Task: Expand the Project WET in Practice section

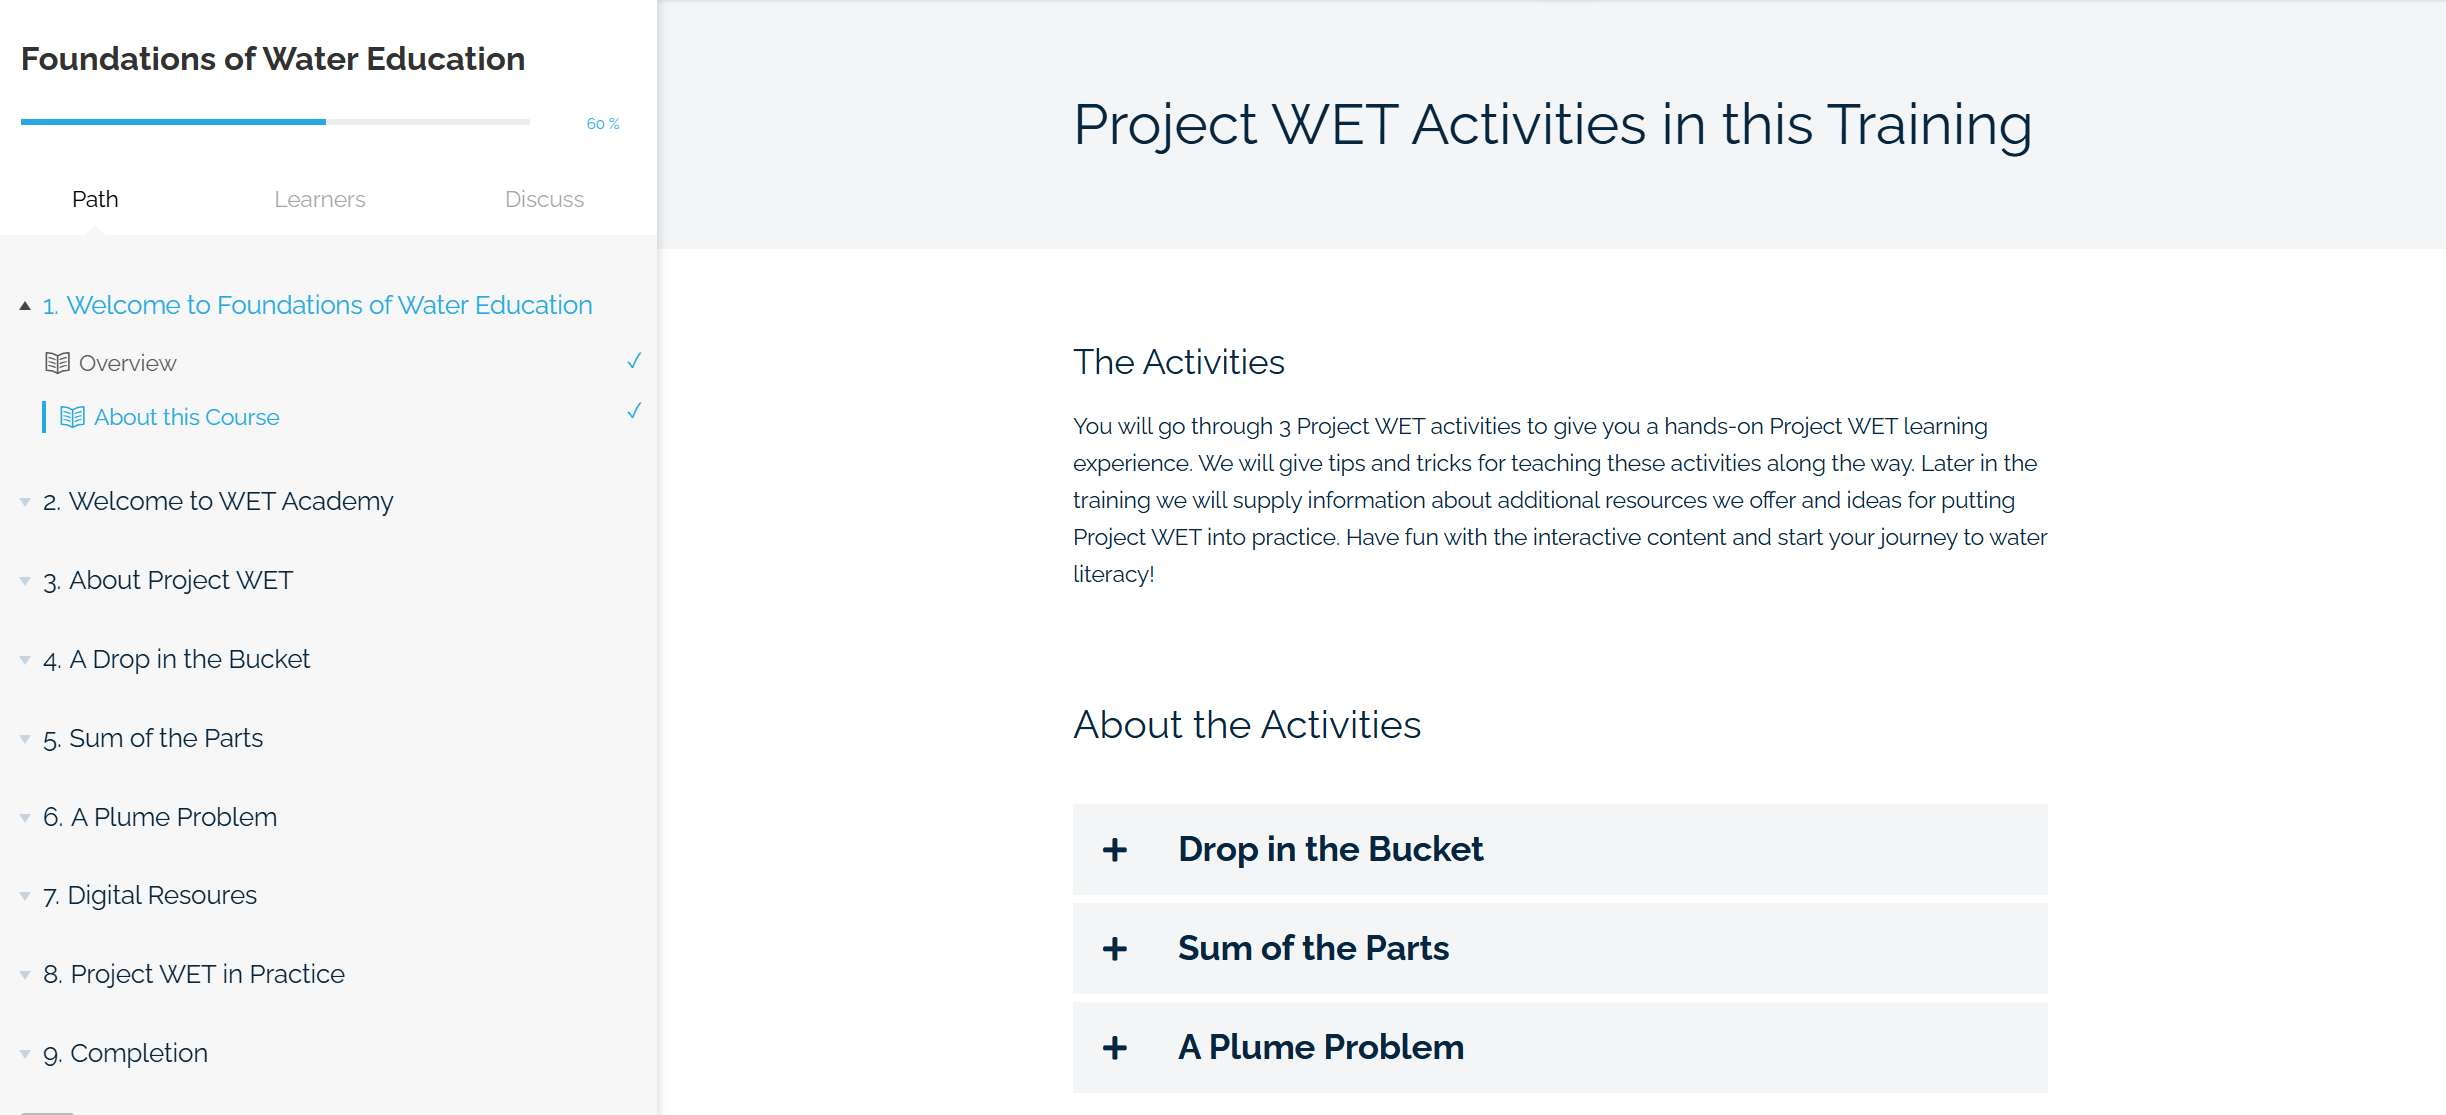Action: click(x=207, y=974)
